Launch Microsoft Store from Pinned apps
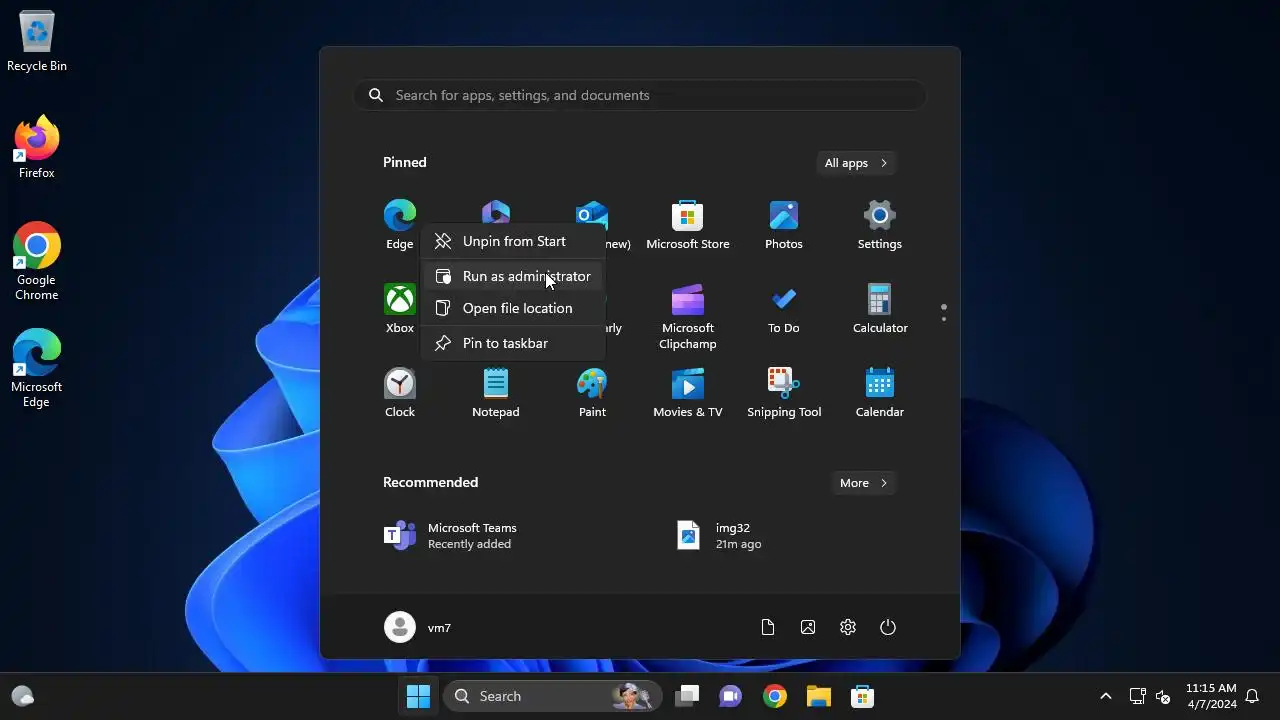This screenshot has height=720, width=1280. (688, 224)
